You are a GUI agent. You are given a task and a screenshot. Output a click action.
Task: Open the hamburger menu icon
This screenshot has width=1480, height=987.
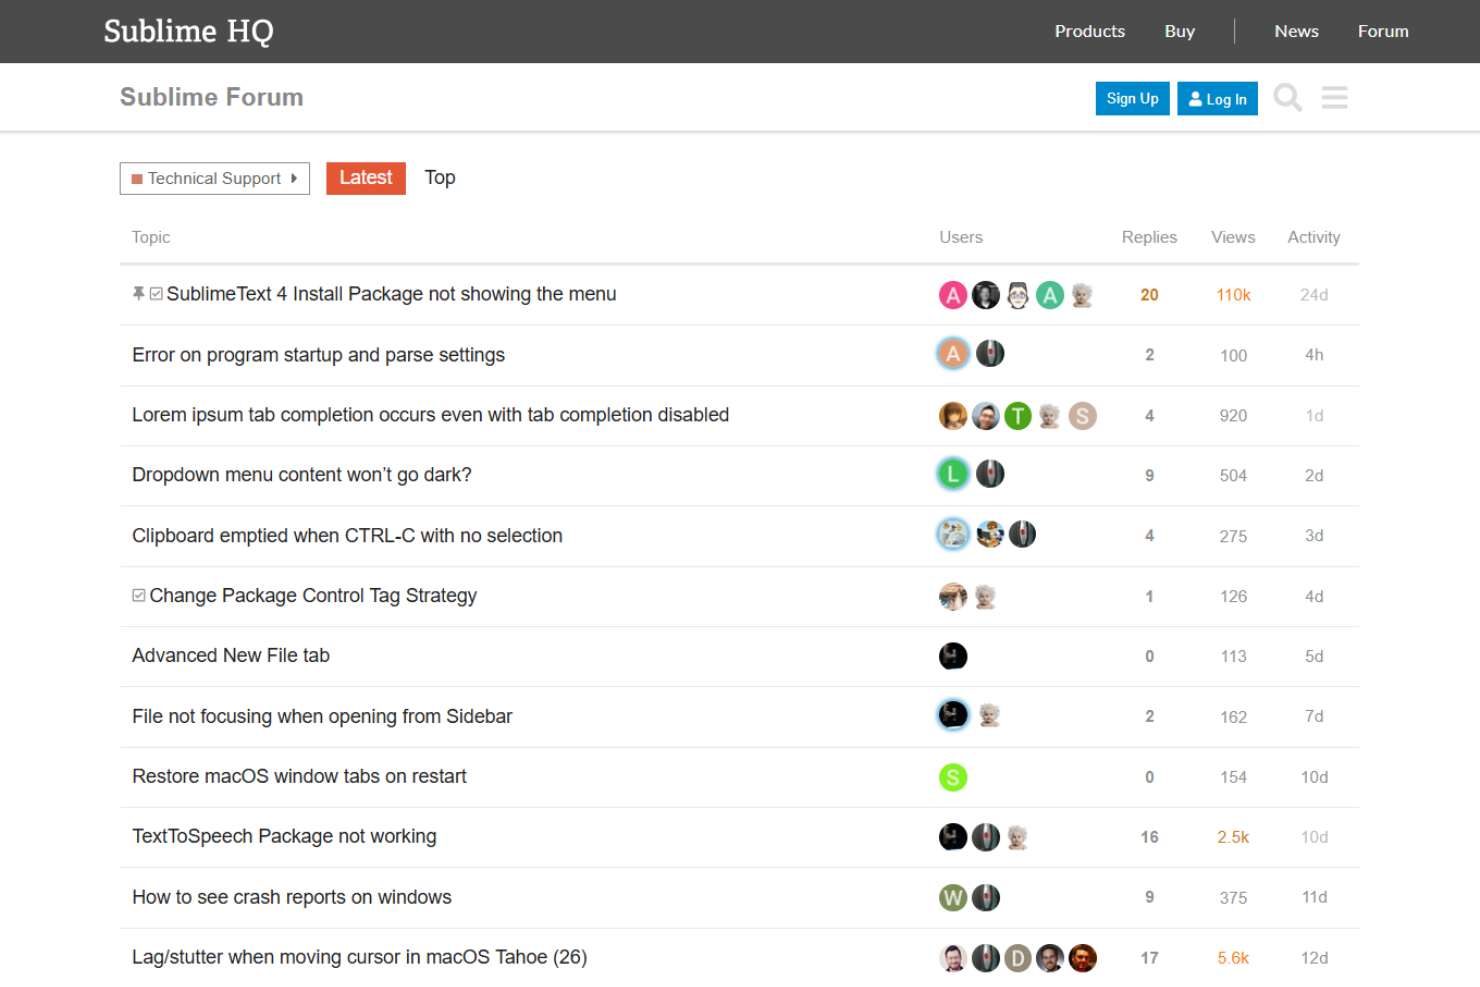click(1334, 98)
